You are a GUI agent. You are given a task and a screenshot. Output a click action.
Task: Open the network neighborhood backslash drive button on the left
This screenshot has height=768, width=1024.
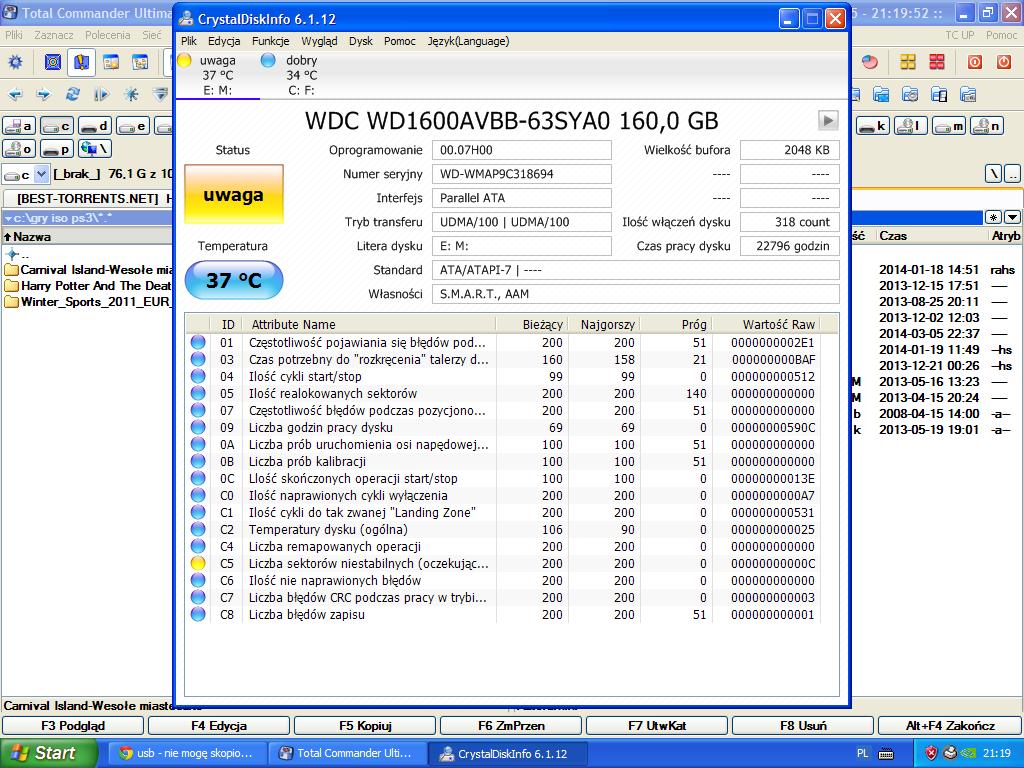(95, 149)
